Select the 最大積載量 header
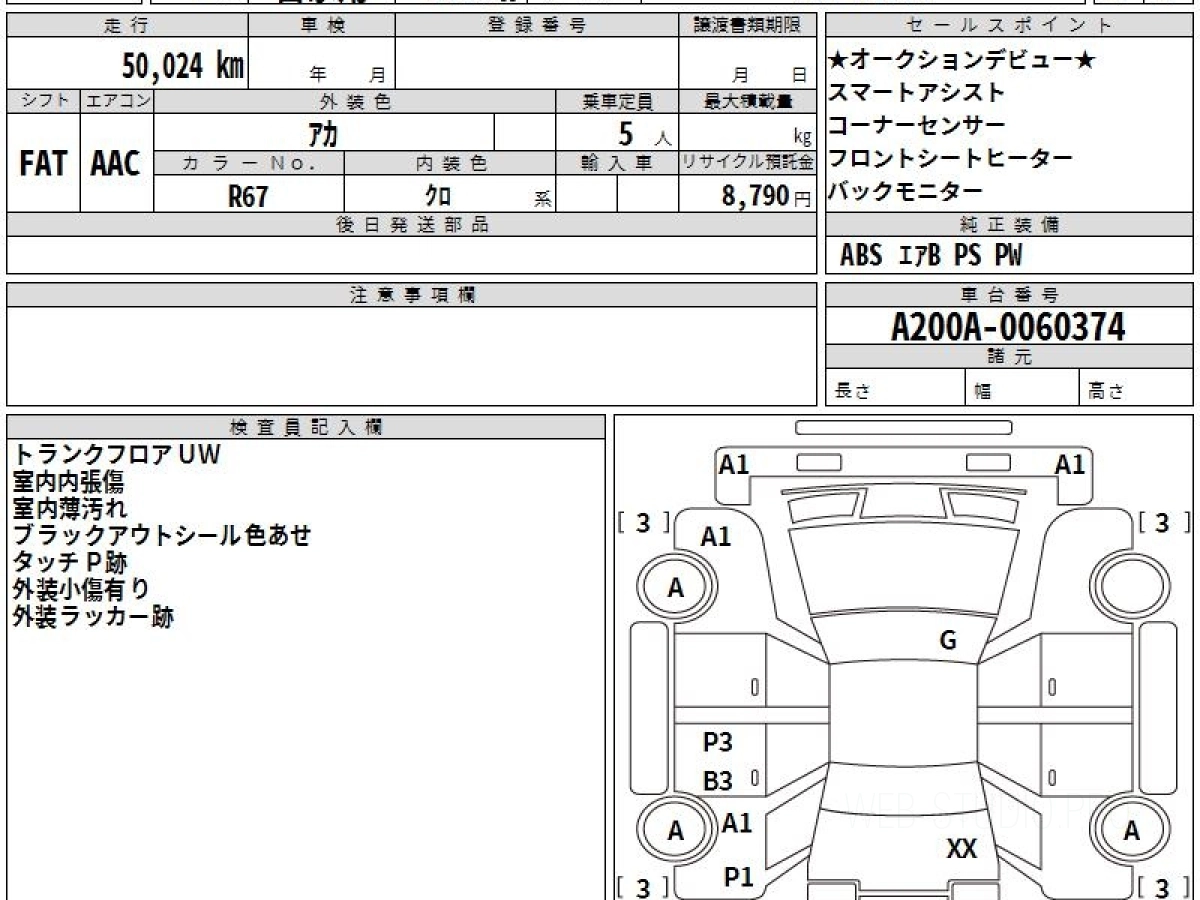 coord(747,101)
